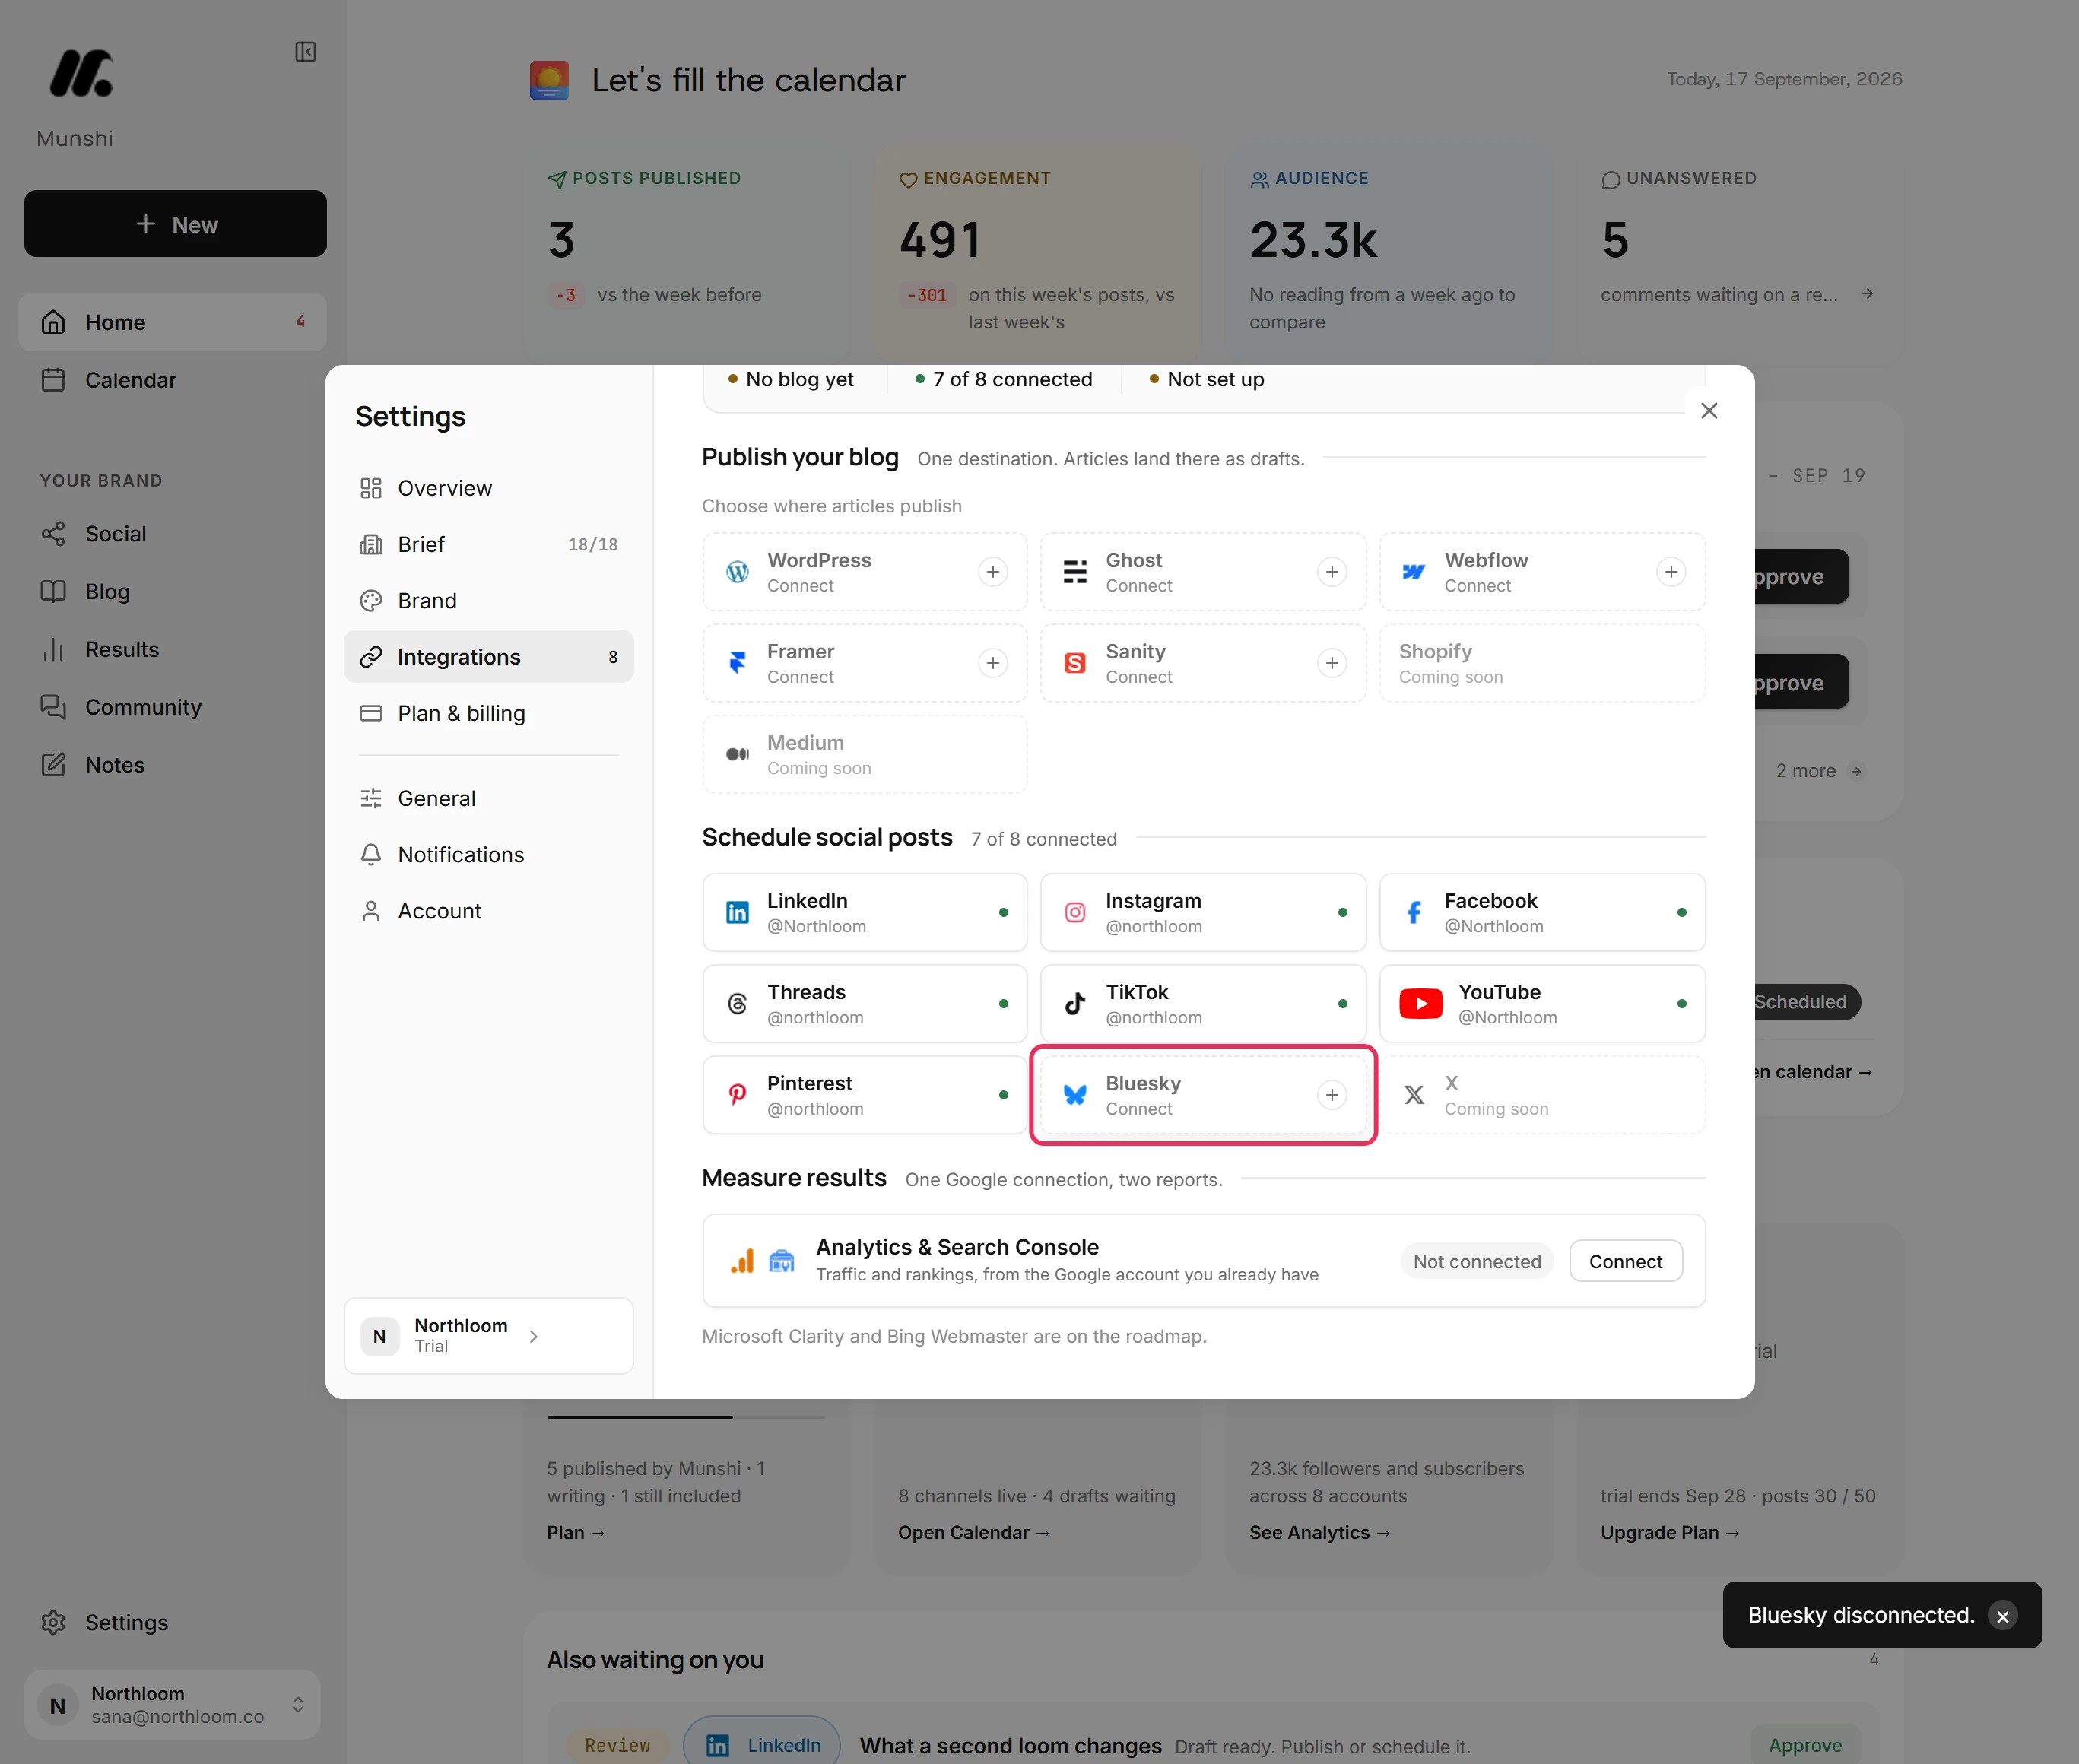
Task: Add Webflow via its plus icon
Action: [1670, 572]
